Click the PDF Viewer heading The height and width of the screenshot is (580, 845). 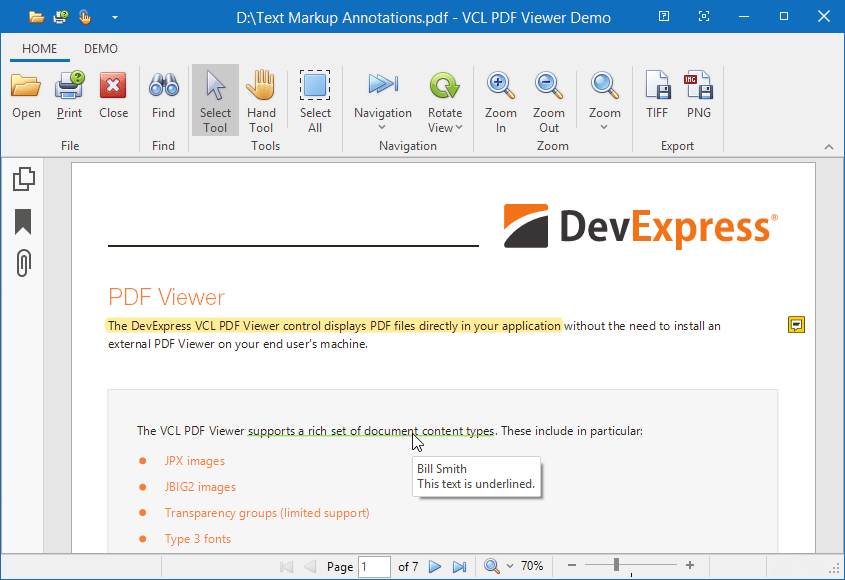click(x=167, y=297)
